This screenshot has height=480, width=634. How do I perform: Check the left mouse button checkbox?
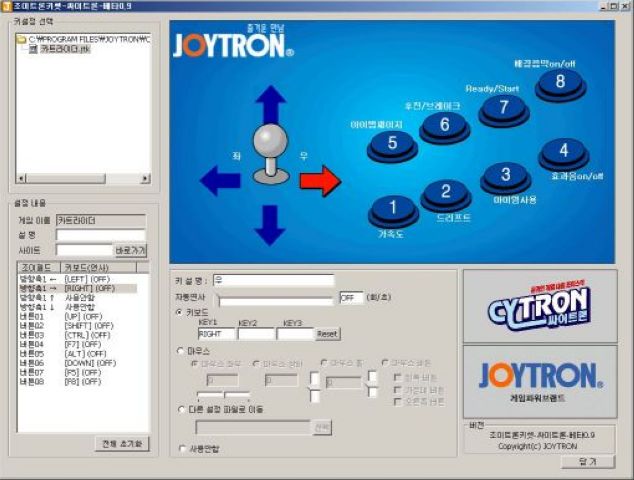click(x=397, y=377)
